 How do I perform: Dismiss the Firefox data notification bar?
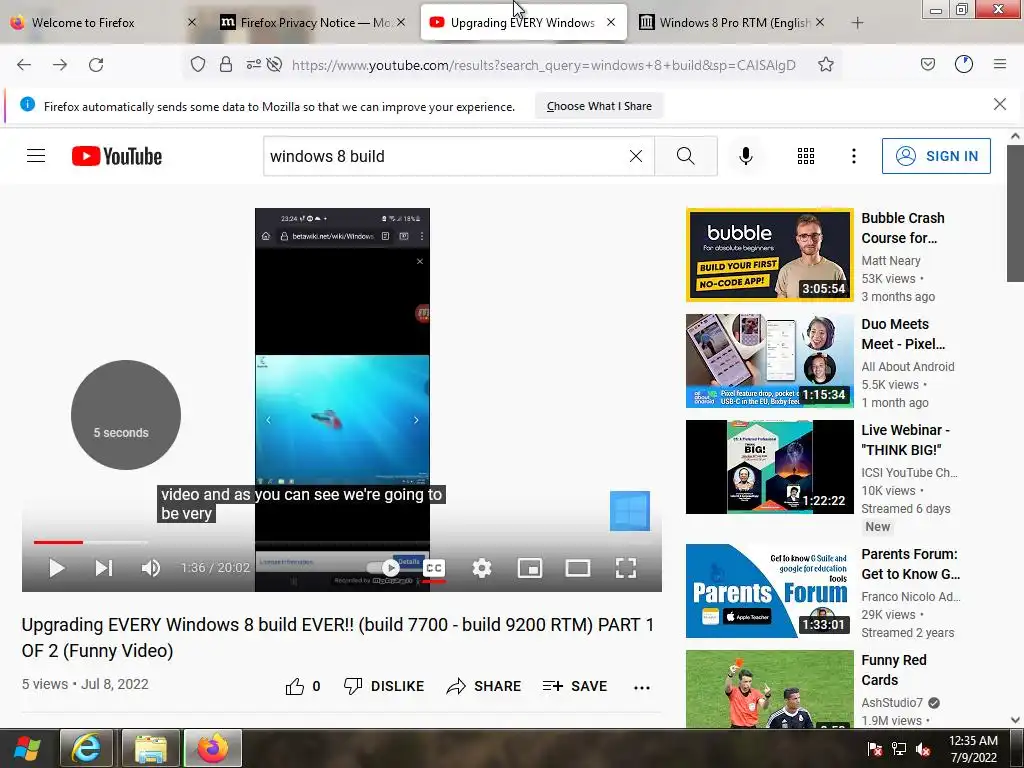pyautogui.click(x=1000, y=104)
